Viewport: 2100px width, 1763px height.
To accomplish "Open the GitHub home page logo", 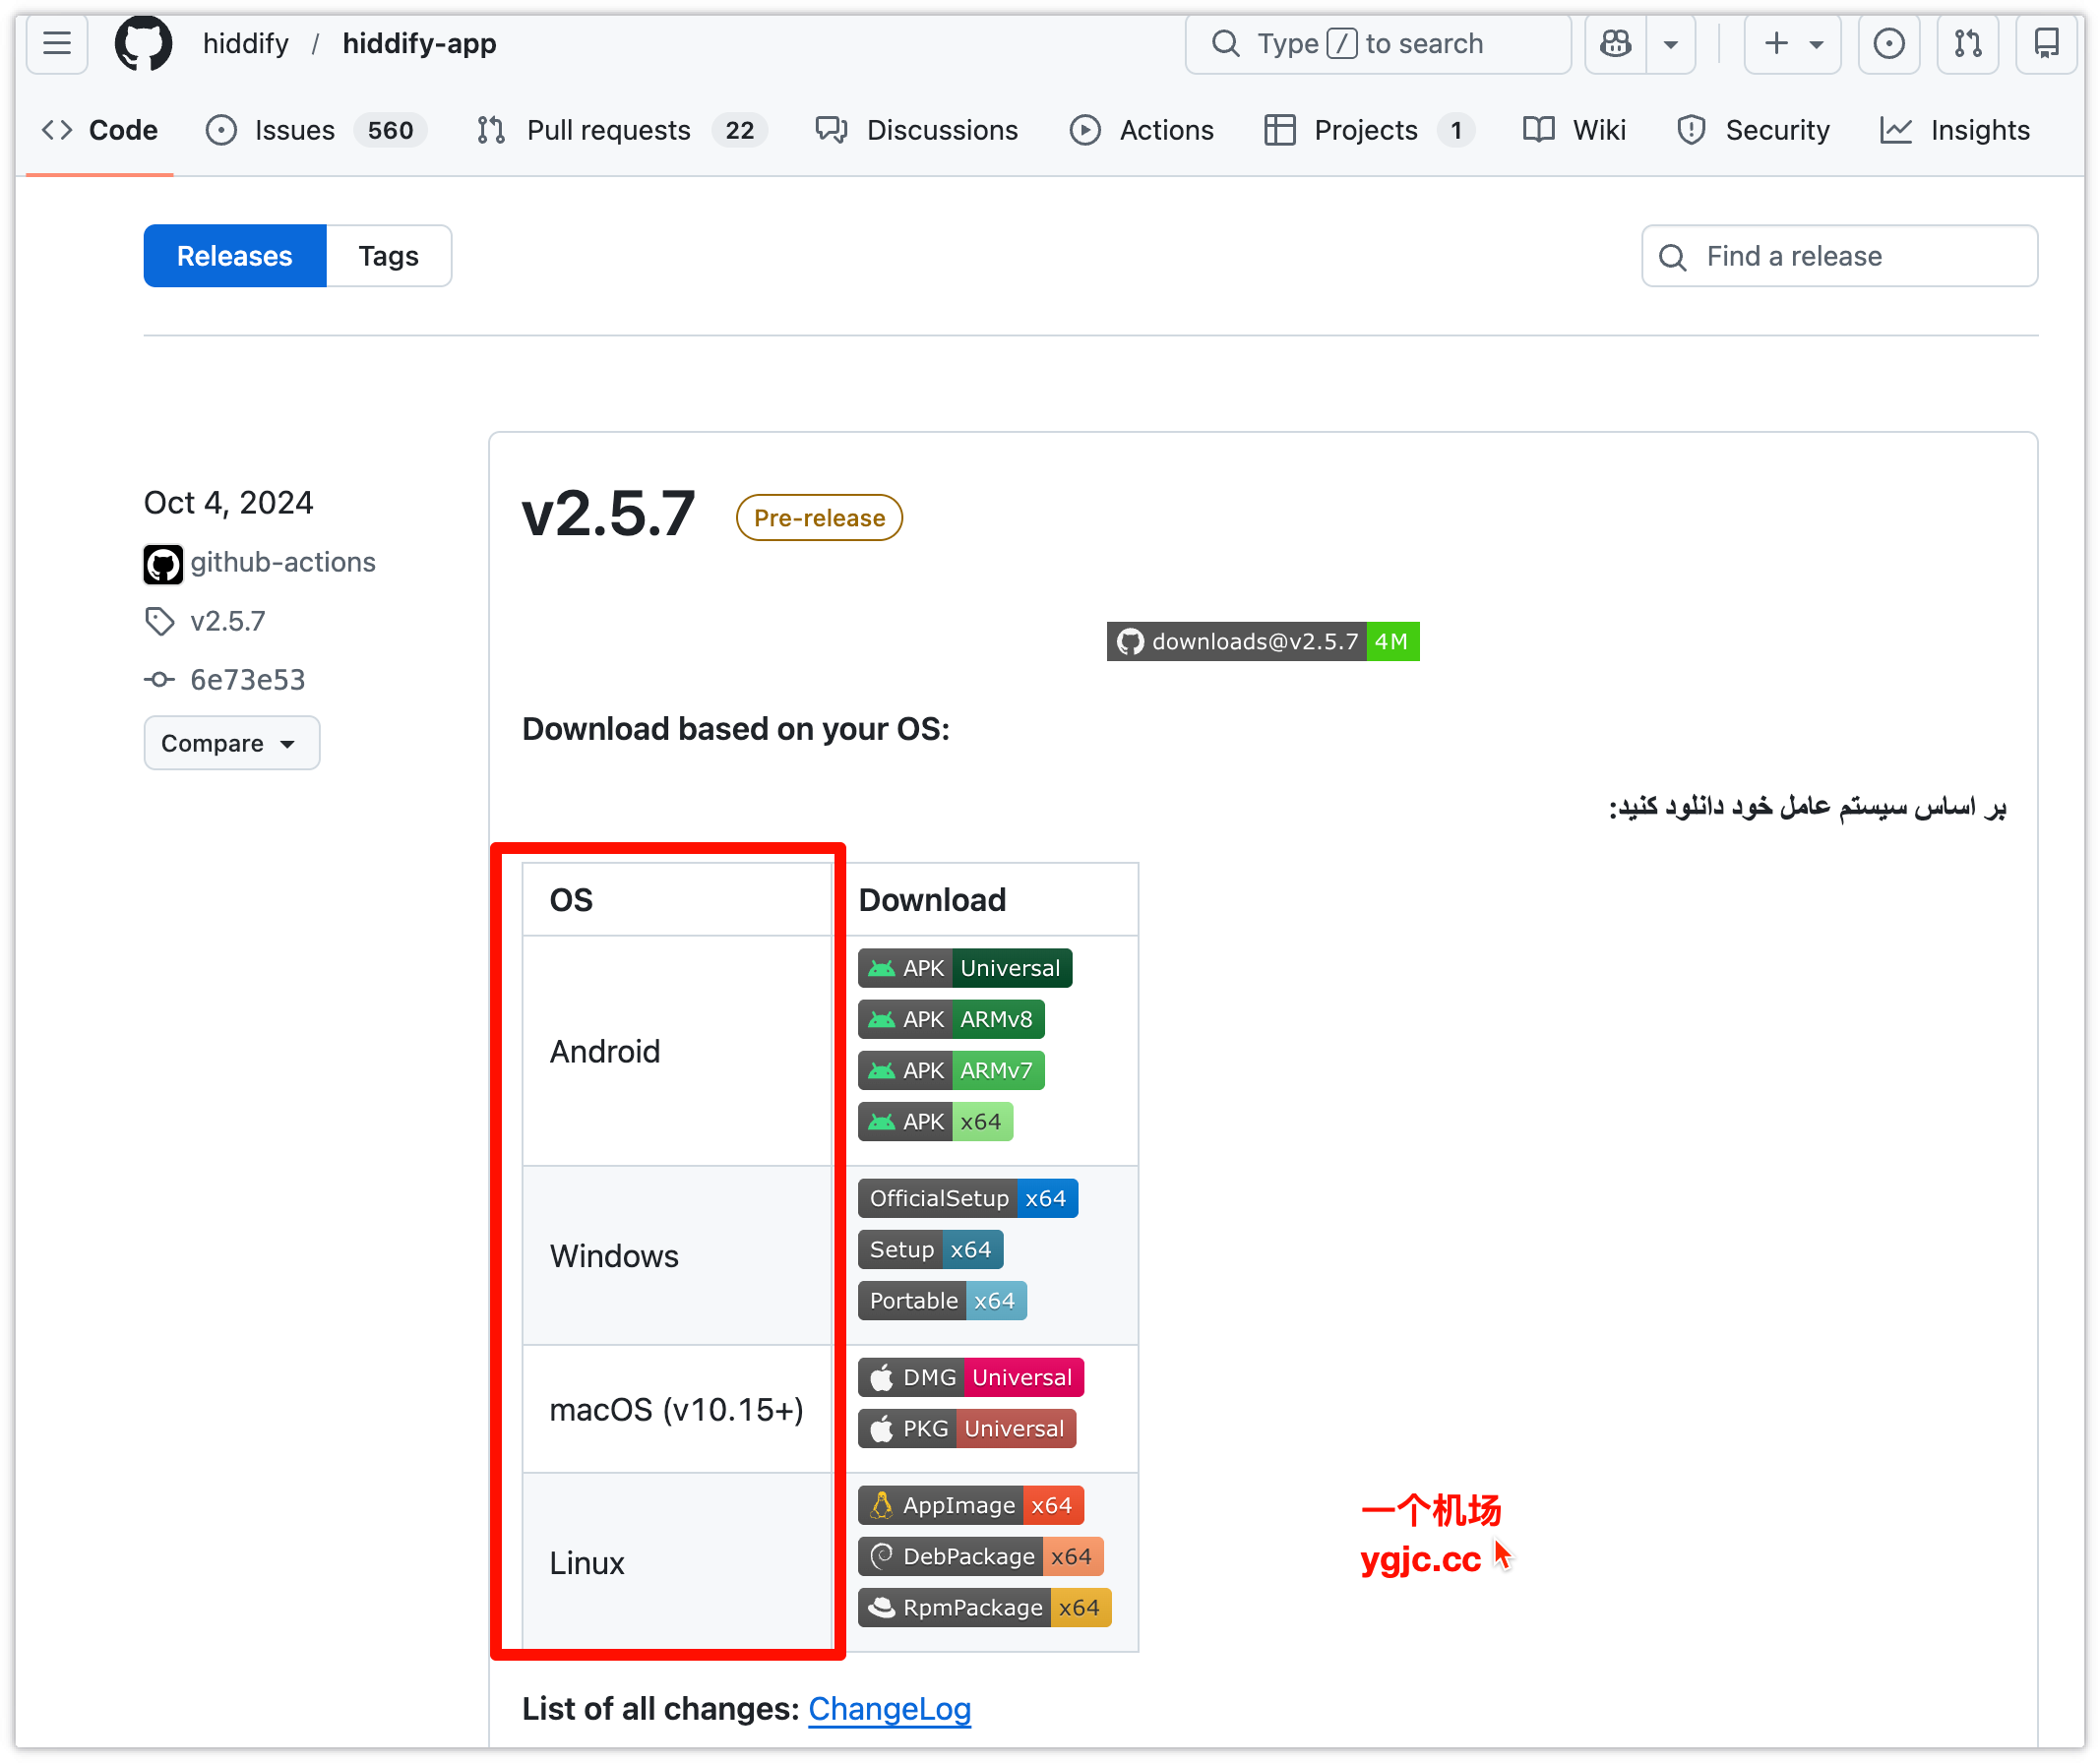I will tap(142, 43).
